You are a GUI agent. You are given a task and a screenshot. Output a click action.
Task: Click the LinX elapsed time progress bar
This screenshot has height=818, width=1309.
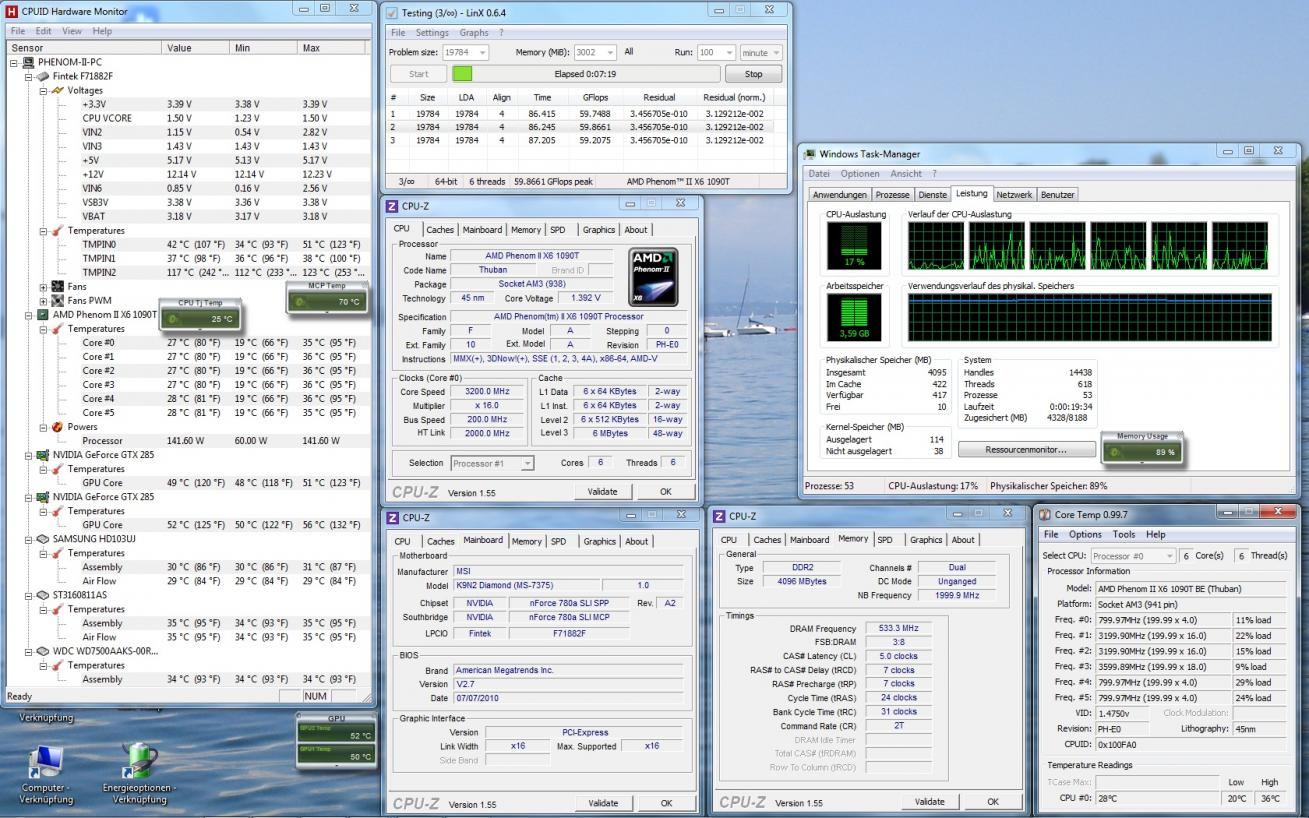pyautogui.click(x=585, y=74)
